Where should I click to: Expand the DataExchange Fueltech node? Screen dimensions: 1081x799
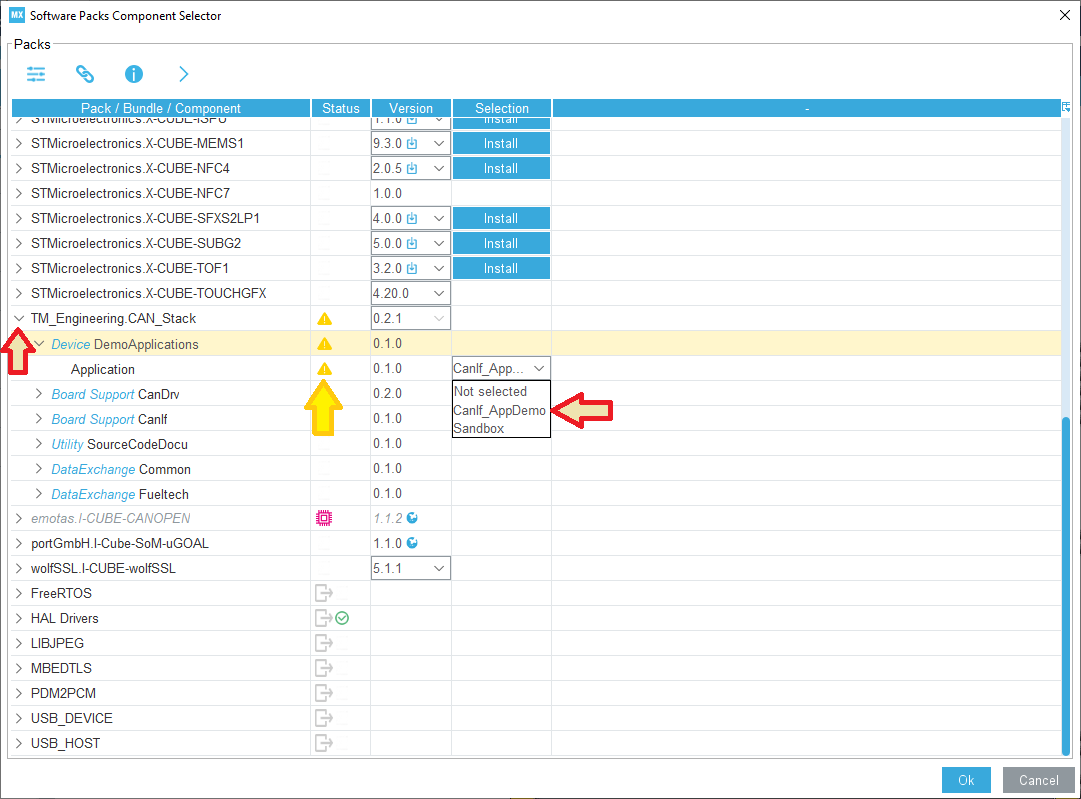tap(39, 494)
